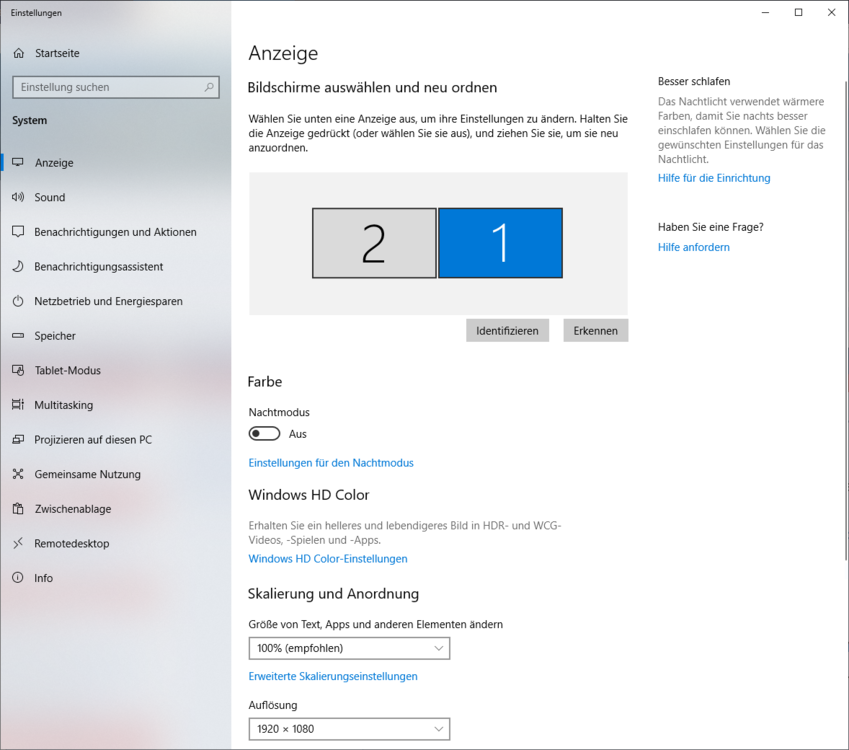Screen dimensions: 849x750
Task: Open the Sound settings icon
Action: click(19, 197)
